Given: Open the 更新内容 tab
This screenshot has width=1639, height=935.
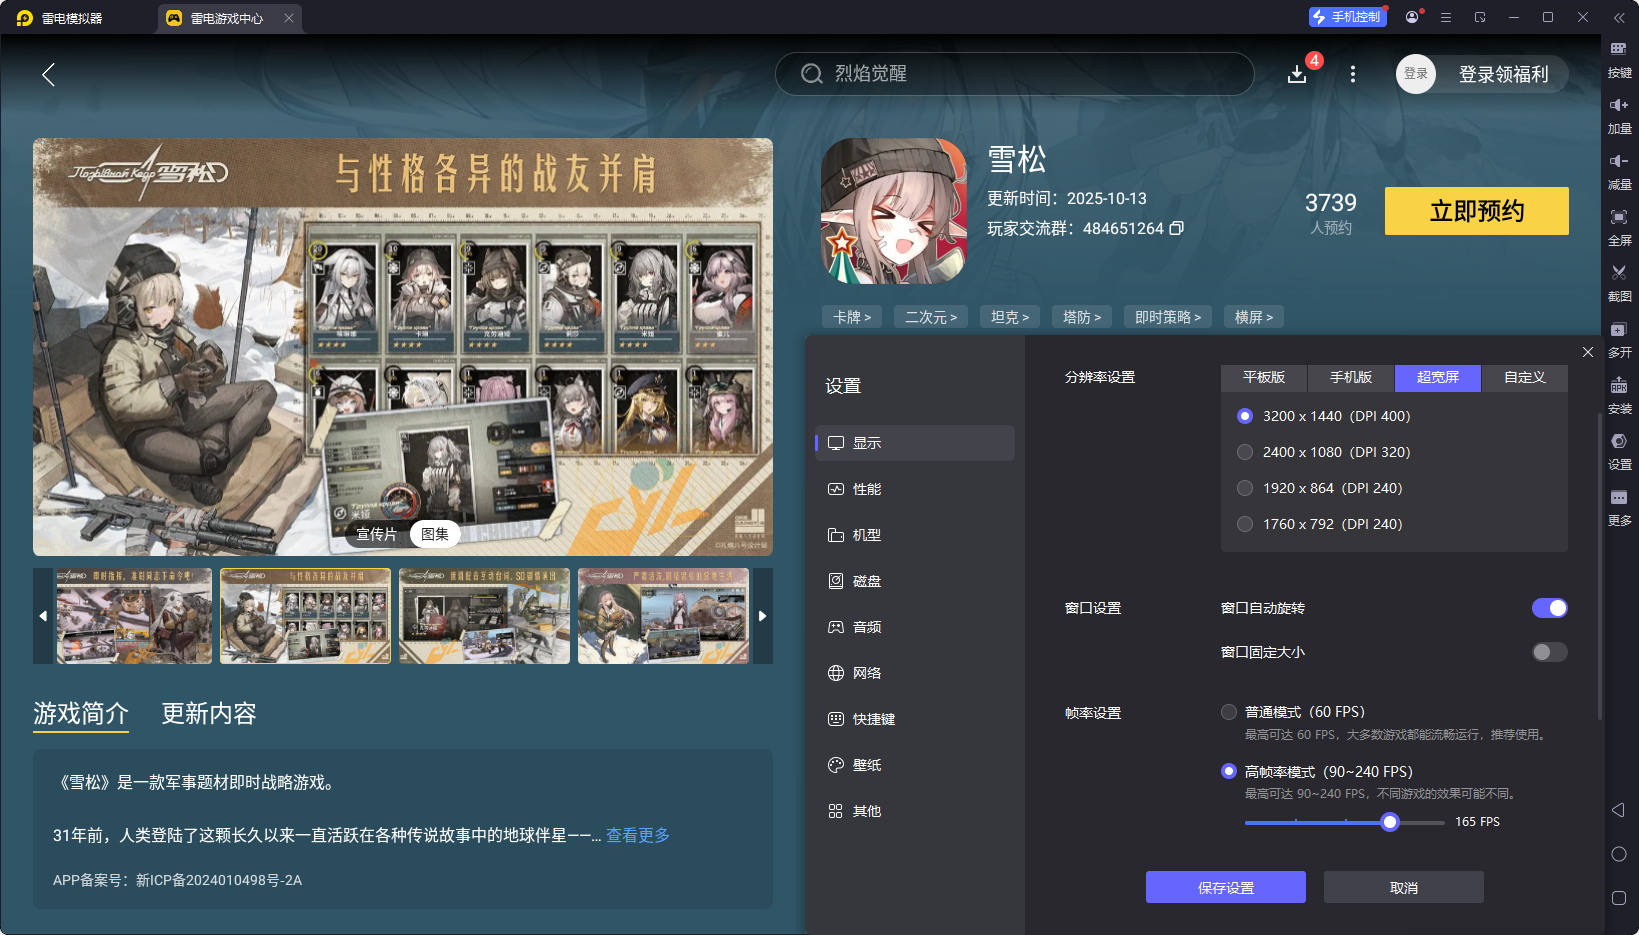Looking at the screenshot, I should coord(208,714).
